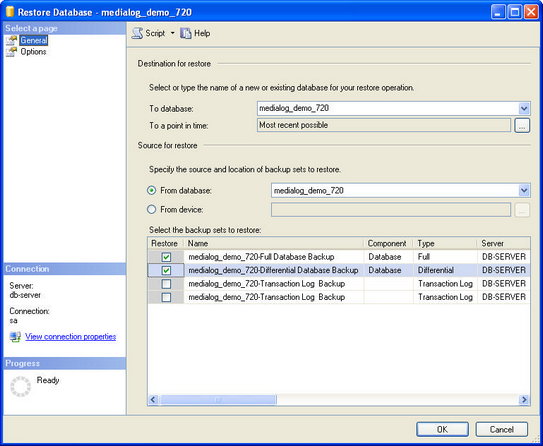The width and height of the screenshot is (543, 446).
Task: Click the scroll-right arrow of backup list
Action: [x=524, y=400]
